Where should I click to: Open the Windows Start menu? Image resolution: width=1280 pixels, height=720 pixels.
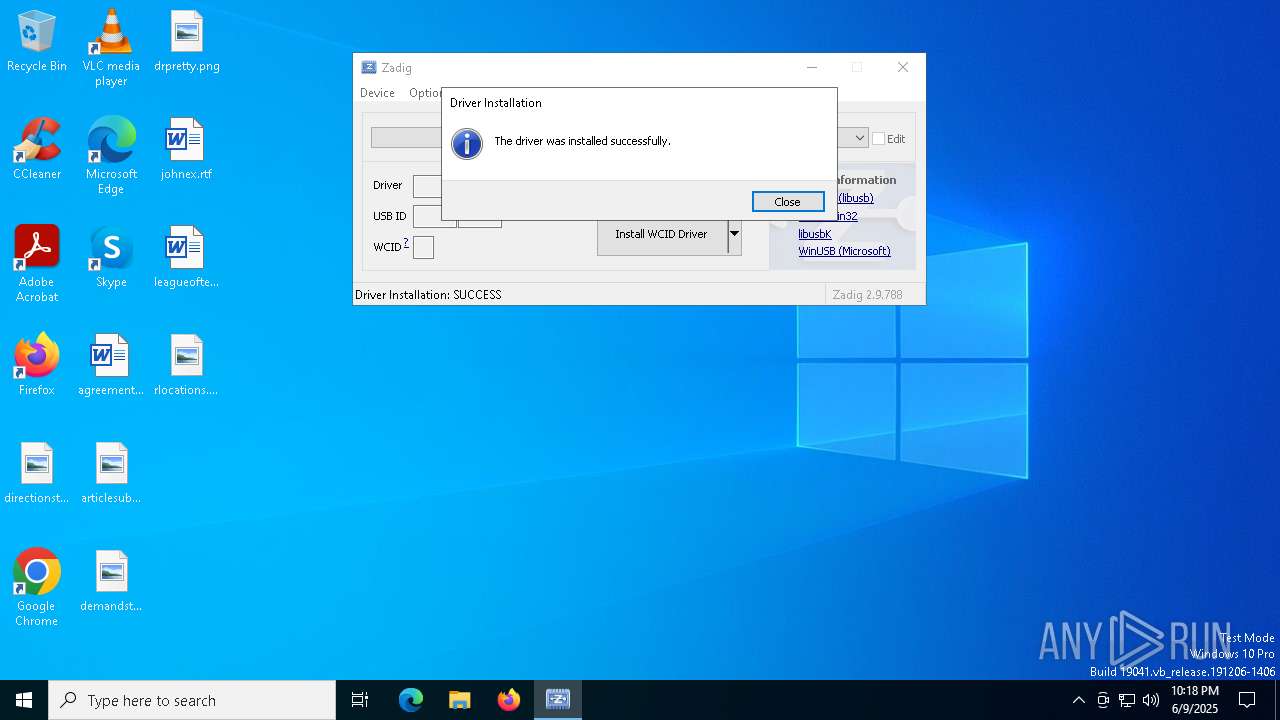(x=24, y=700)
